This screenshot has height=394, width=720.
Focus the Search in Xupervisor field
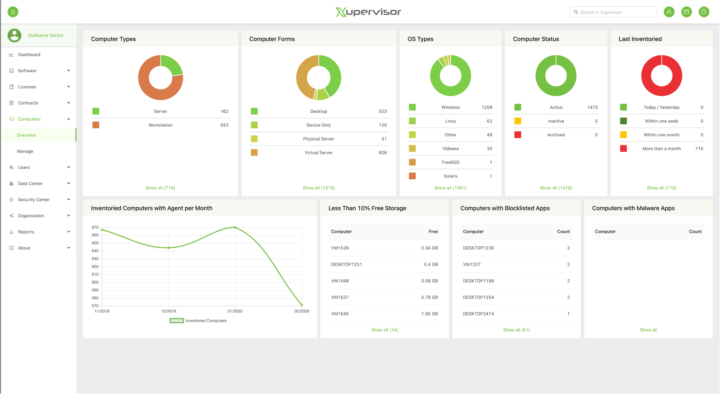tap(613, 12)
